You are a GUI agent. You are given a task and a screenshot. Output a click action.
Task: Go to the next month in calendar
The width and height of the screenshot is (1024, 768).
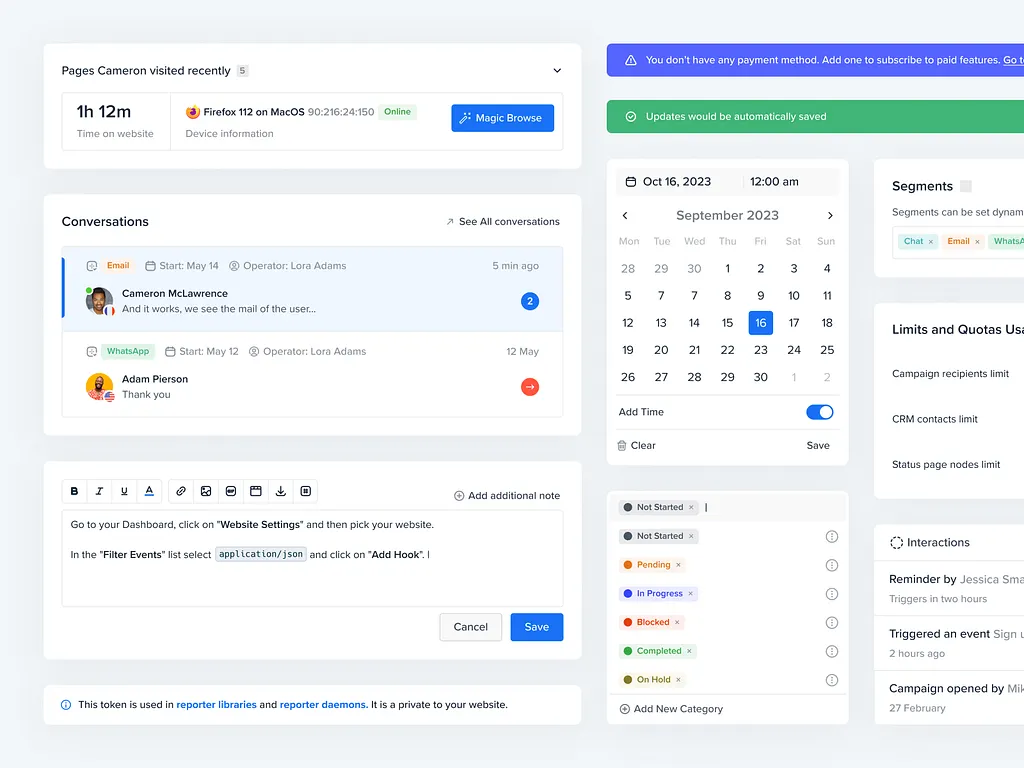[830, 215]
